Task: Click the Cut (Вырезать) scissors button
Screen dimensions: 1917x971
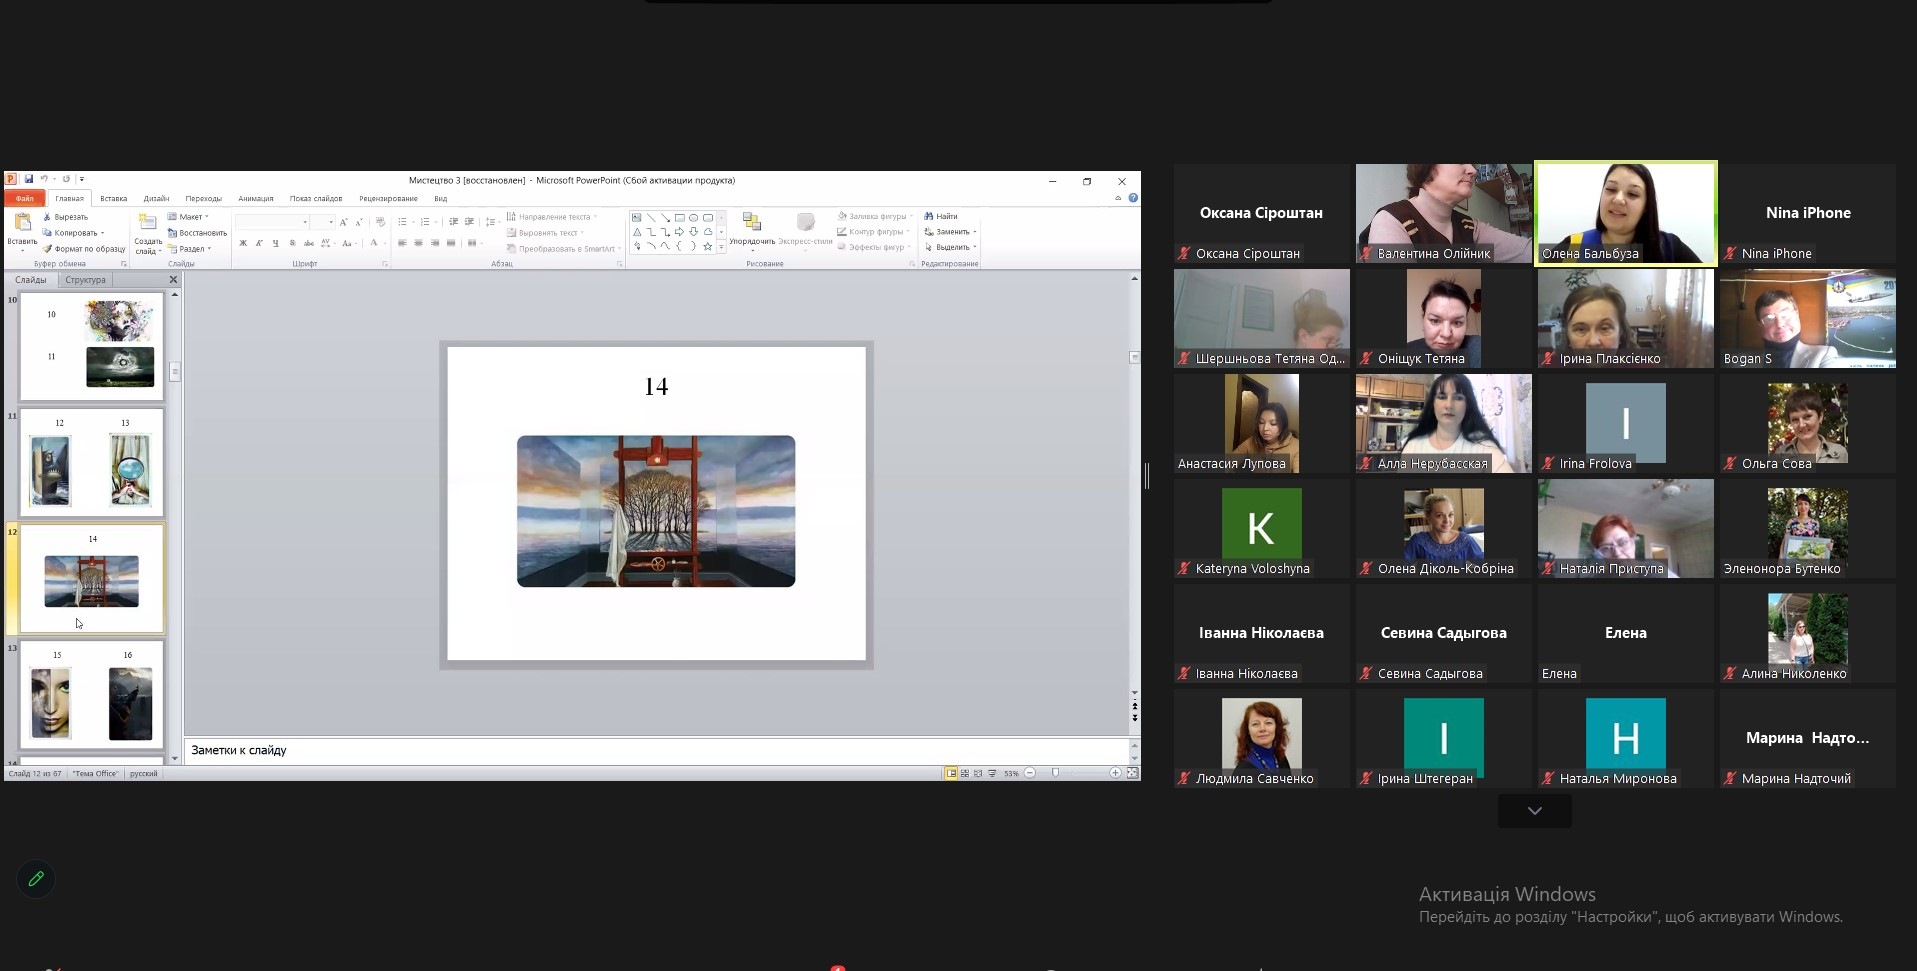Action: tap(47, 217)
